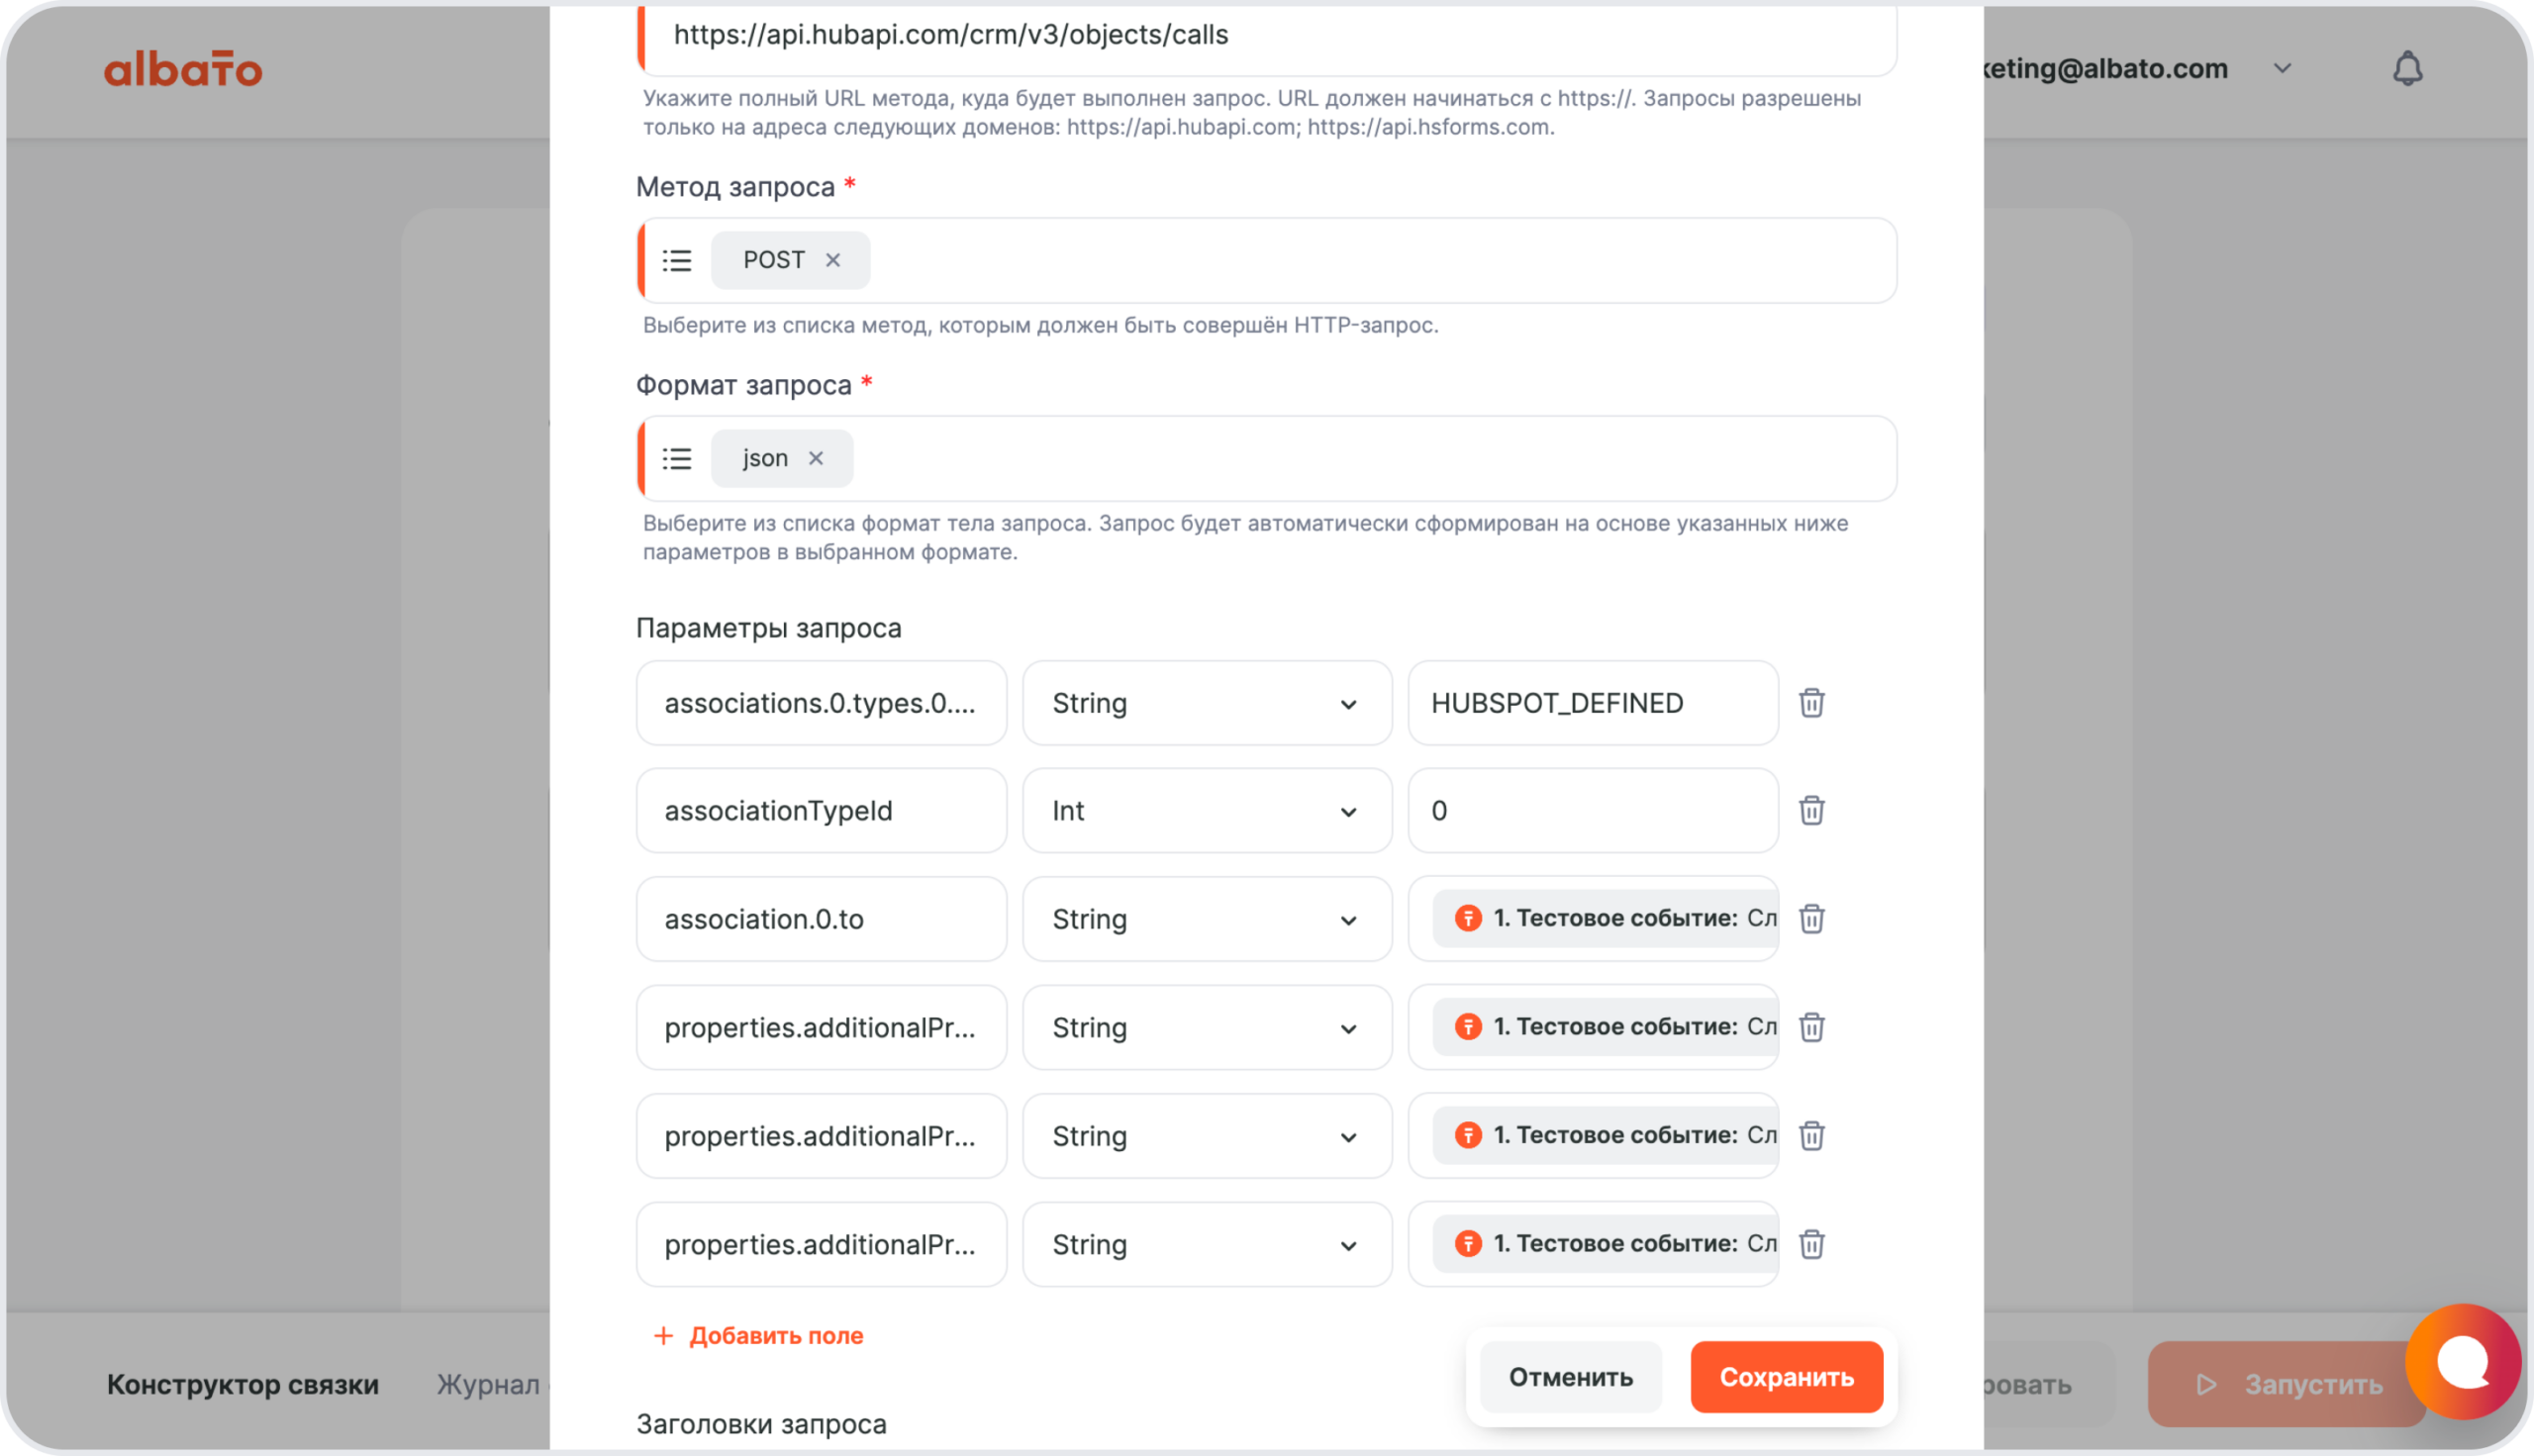2534x1456 pixels.
Task: Delete the HUBSPOT_DEFINED parameter row
Action: pos(1811,703)
